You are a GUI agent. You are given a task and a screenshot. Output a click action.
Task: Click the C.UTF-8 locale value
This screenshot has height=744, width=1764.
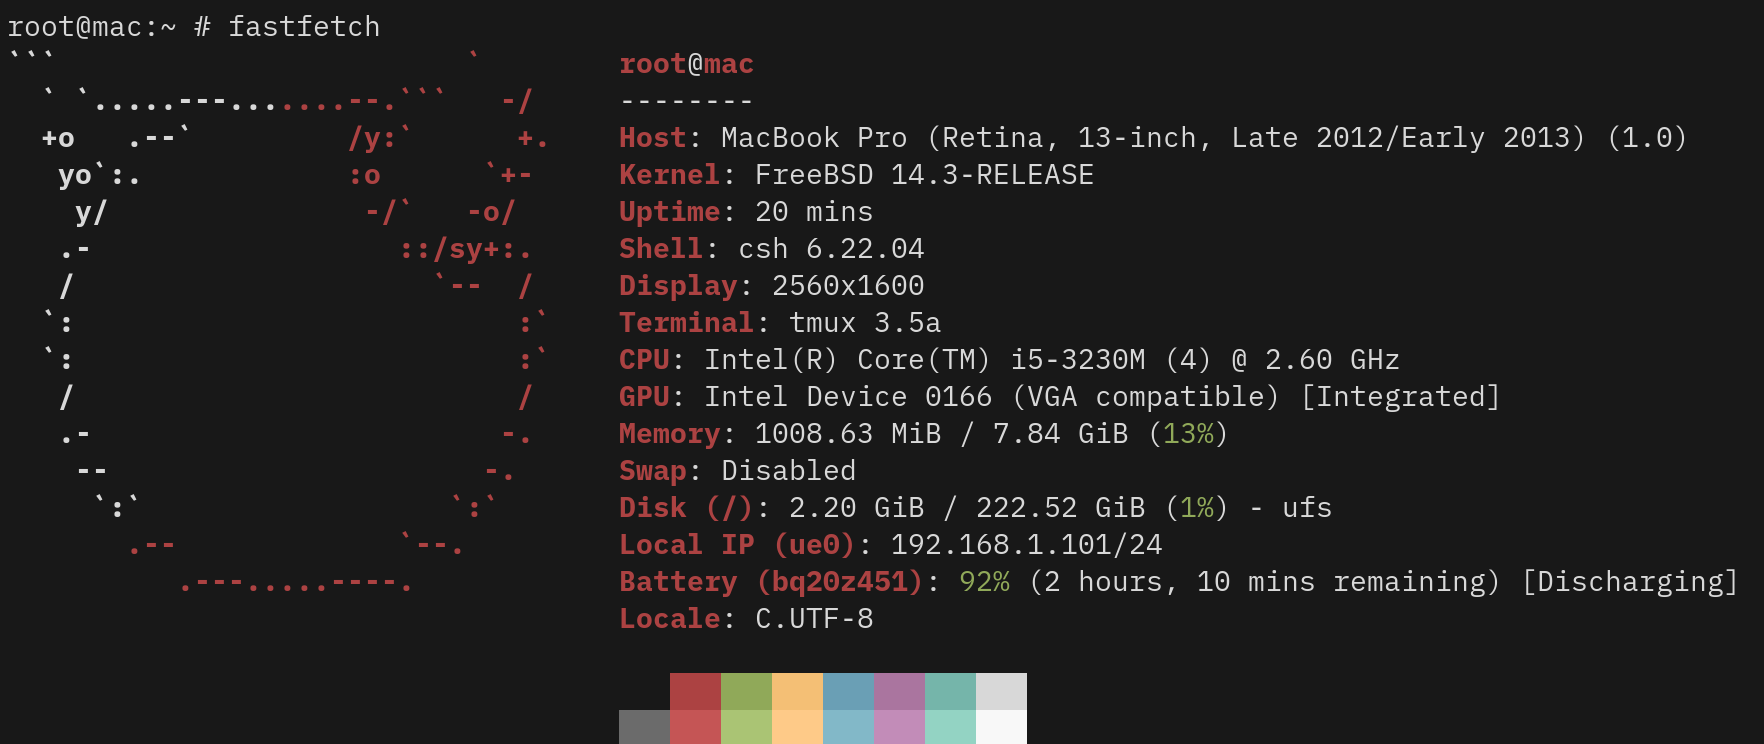click(x=814, y=619)
